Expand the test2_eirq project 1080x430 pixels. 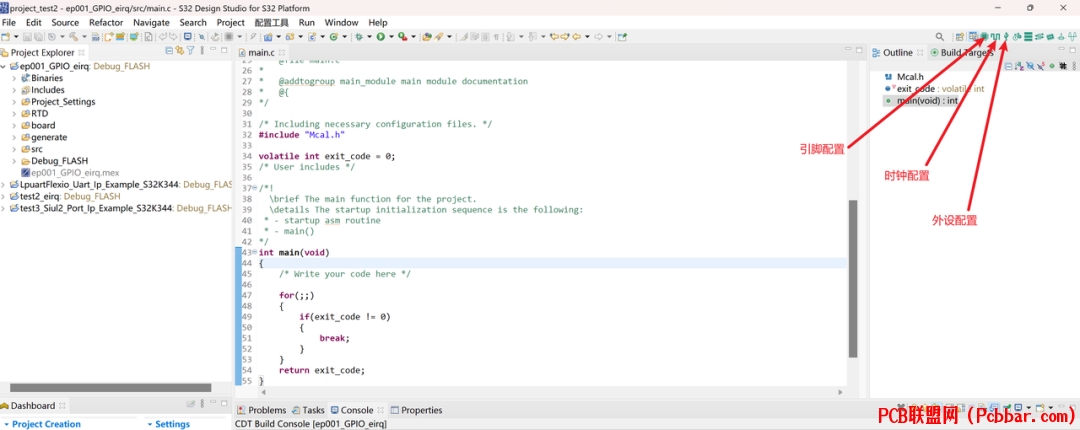[x=5, y=196]
